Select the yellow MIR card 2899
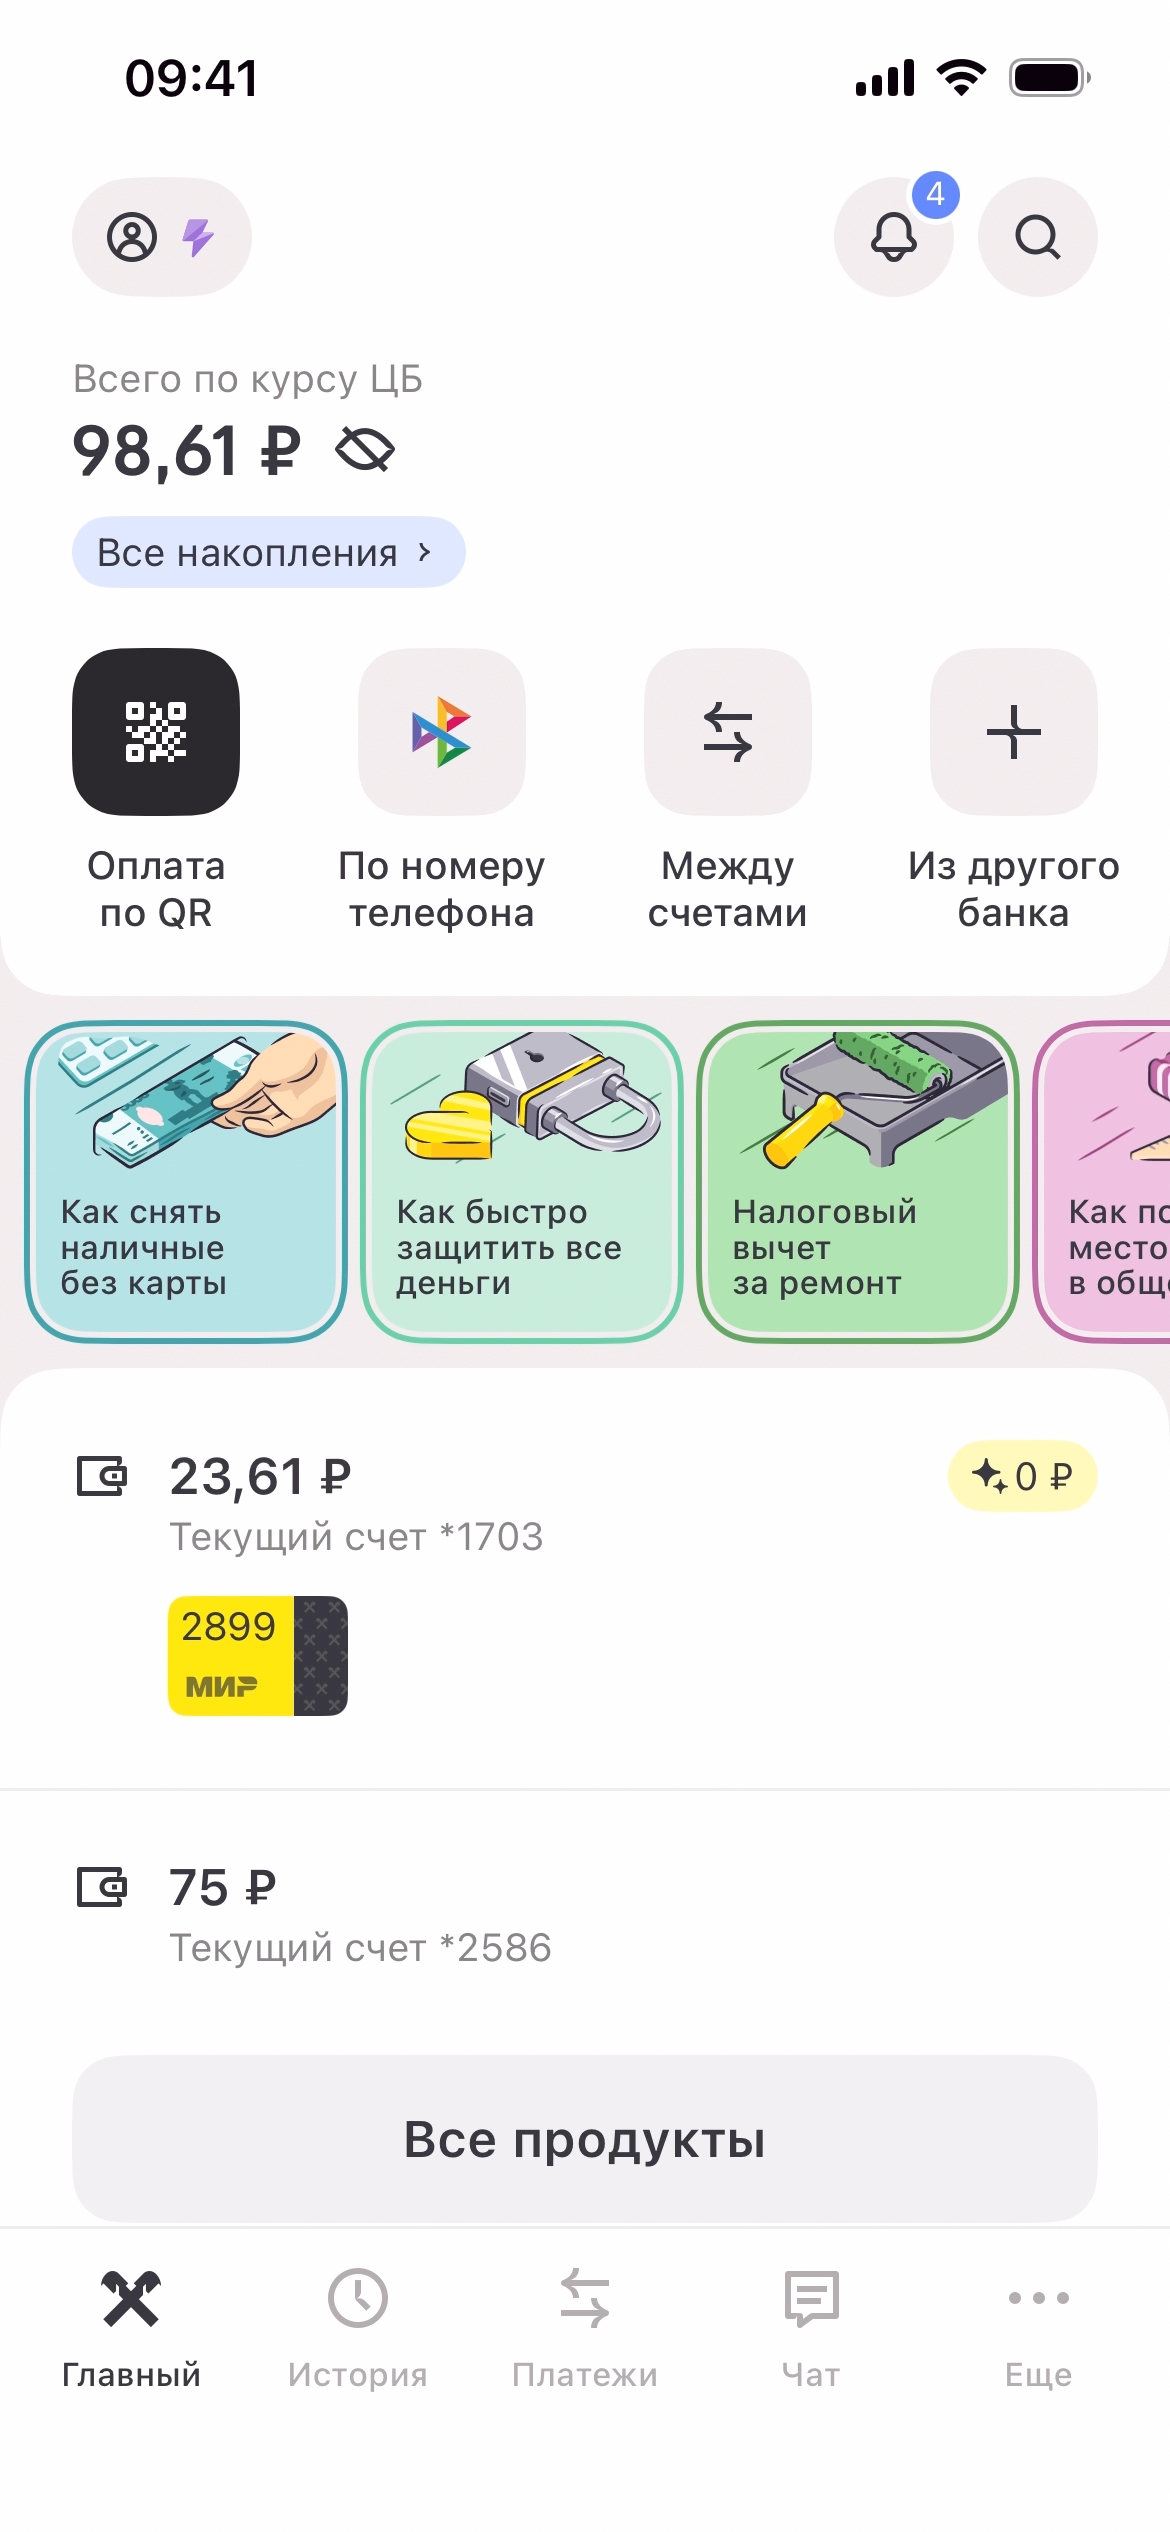The image size is (1170, 2532). (257, 1656)
